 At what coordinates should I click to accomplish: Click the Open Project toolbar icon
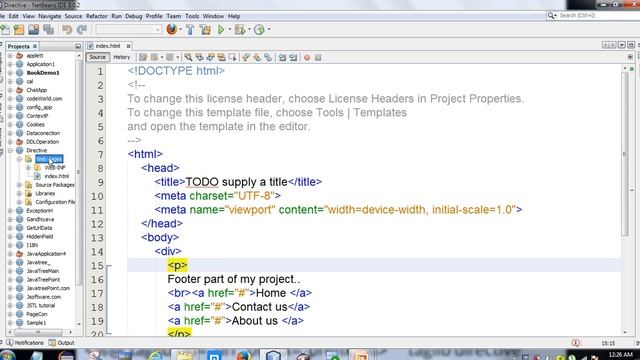click(x=33, y=29)
